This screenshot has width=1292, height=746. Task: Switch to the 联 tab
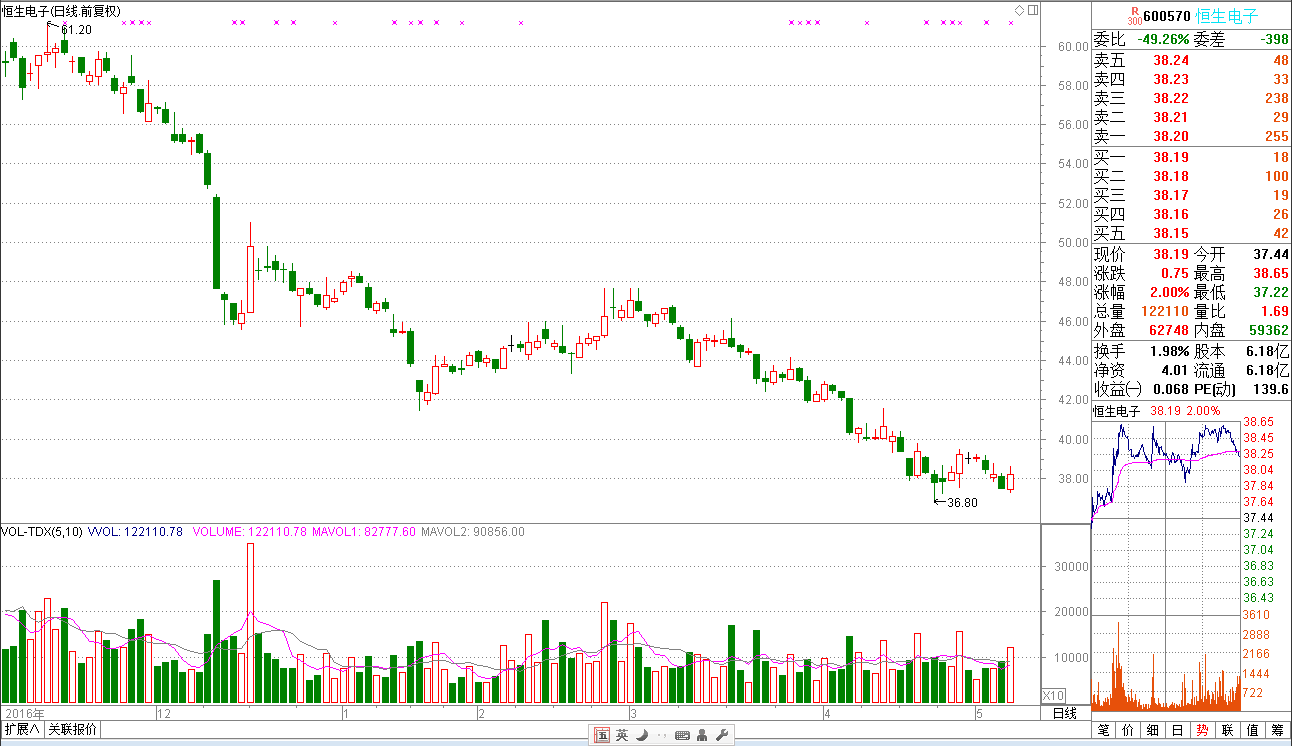pyautogui.click(x=1227, y=730)
